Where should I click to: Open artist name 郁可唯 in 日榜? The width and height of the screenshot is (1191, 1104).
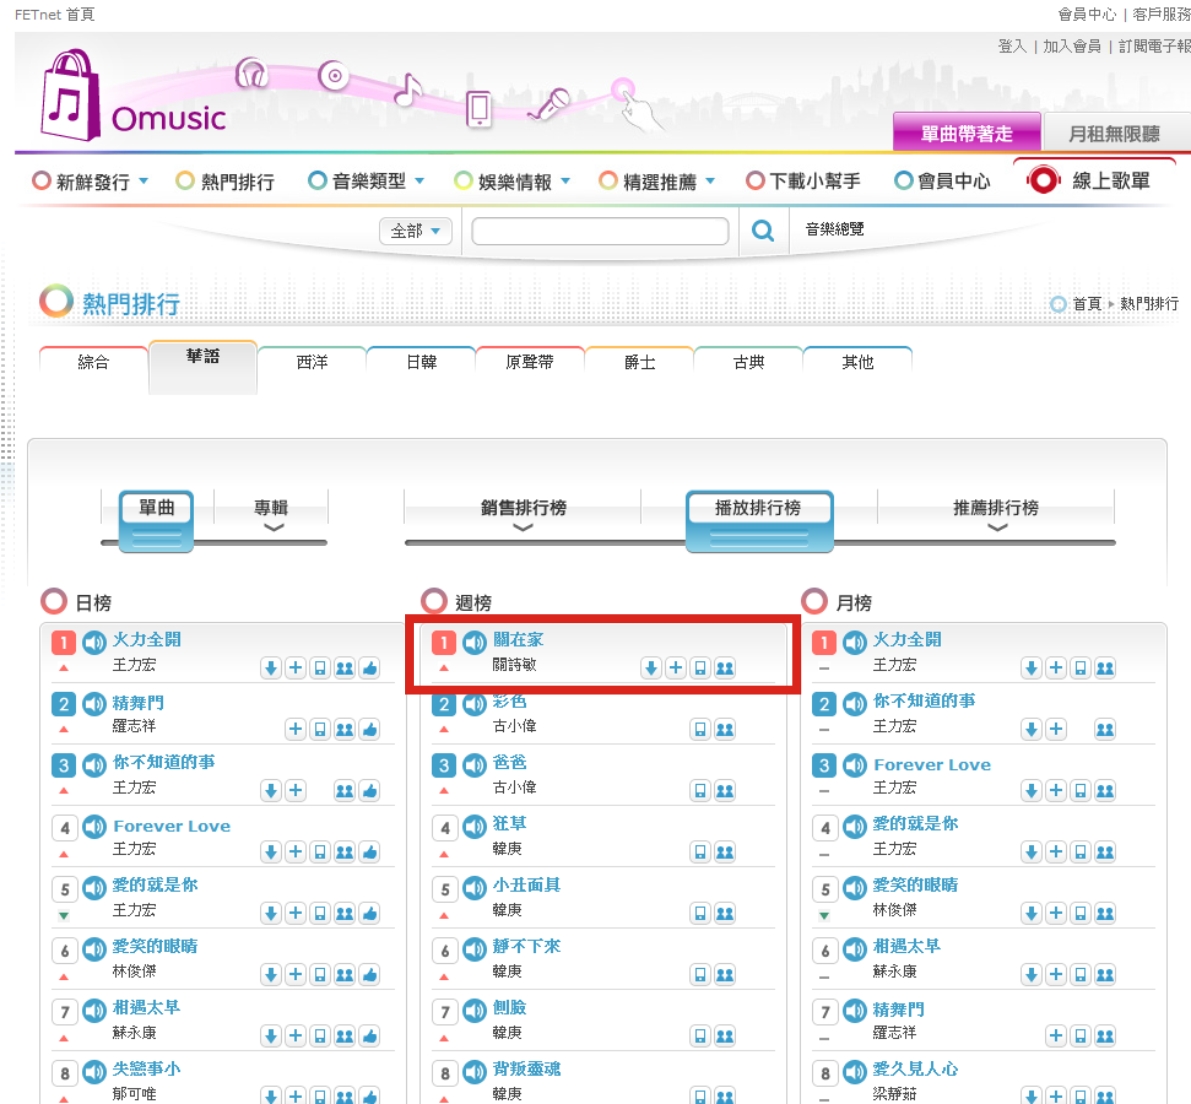point(134,1094)
